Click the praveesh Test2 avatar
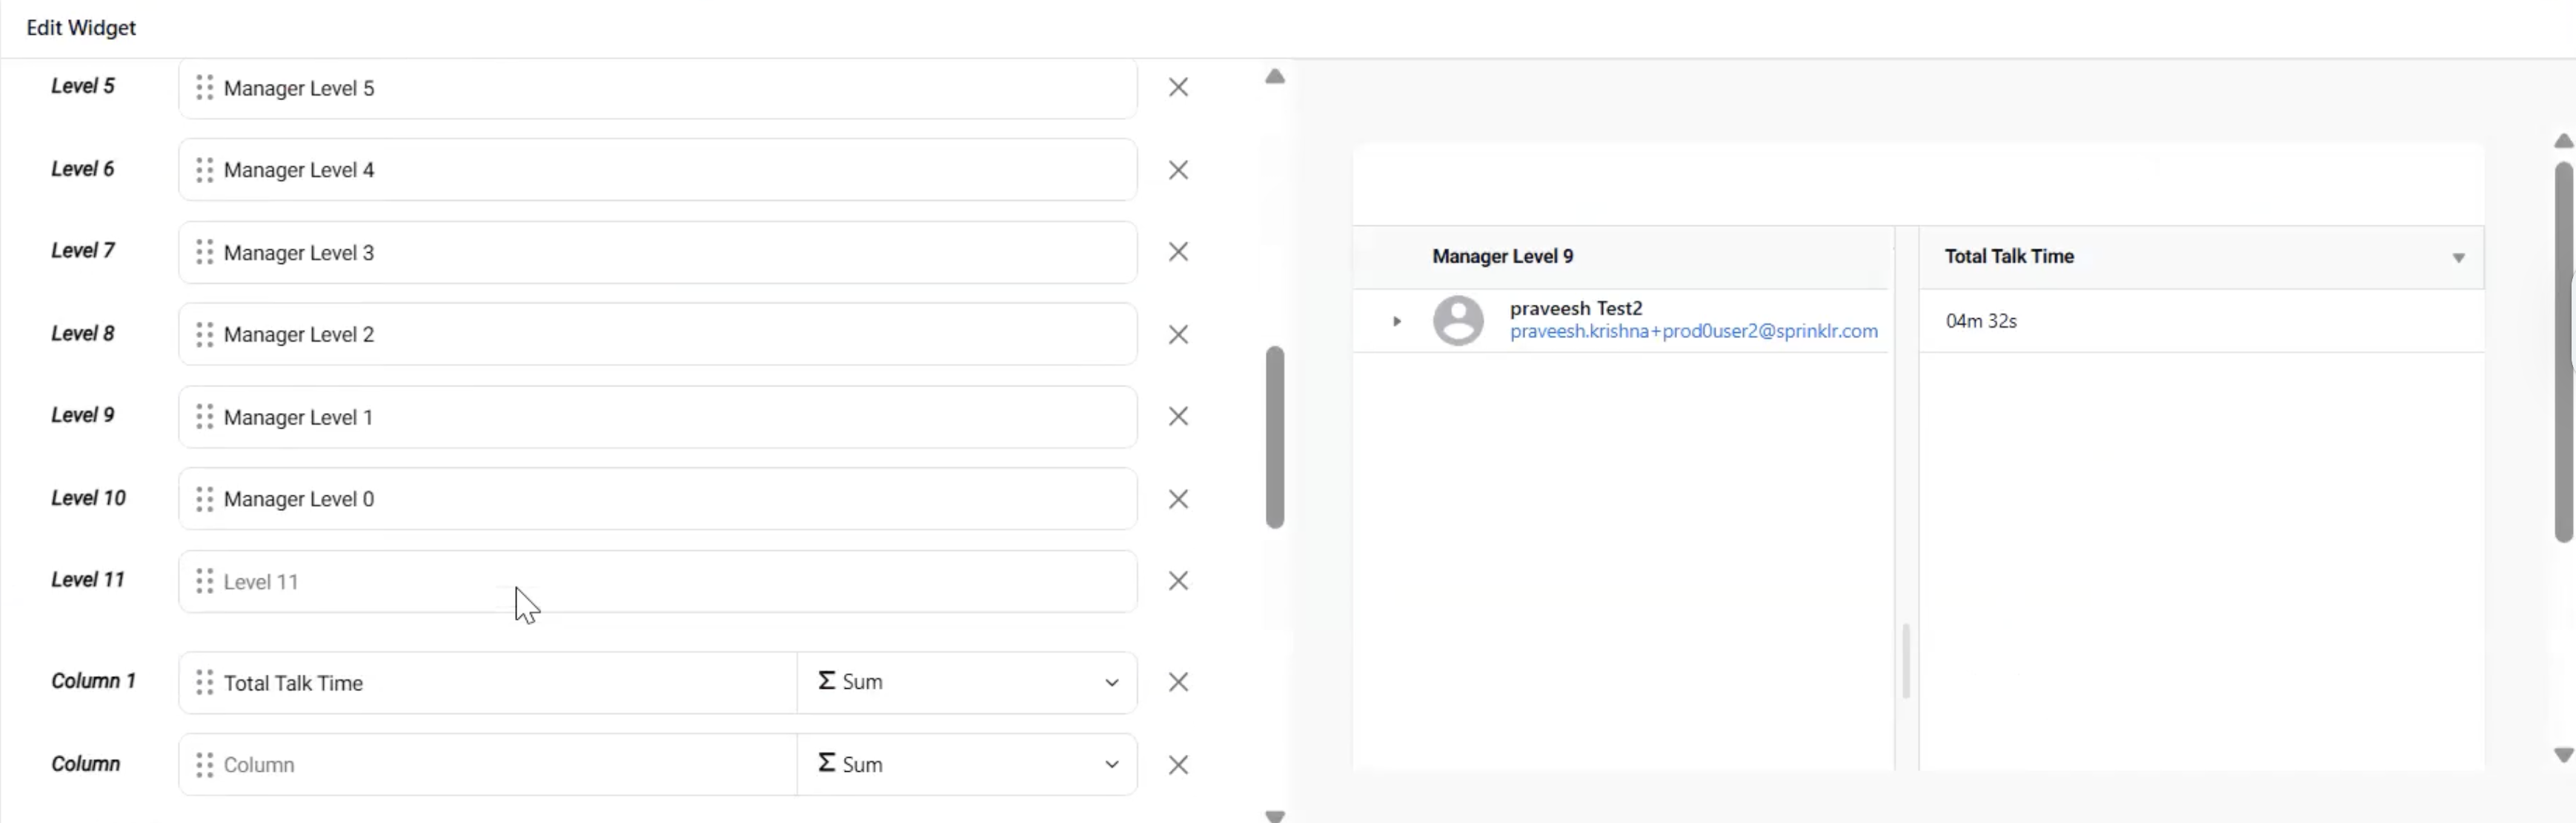2576x823 pixels. tap(1458, 321)
